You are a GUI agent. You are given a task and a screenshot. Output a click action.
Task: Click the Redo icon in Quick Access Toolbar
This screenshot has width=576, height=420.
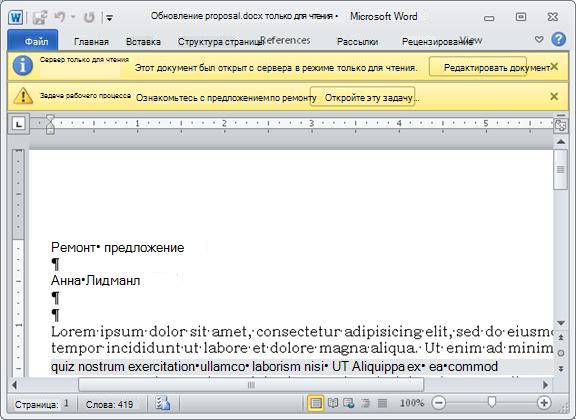89,17
